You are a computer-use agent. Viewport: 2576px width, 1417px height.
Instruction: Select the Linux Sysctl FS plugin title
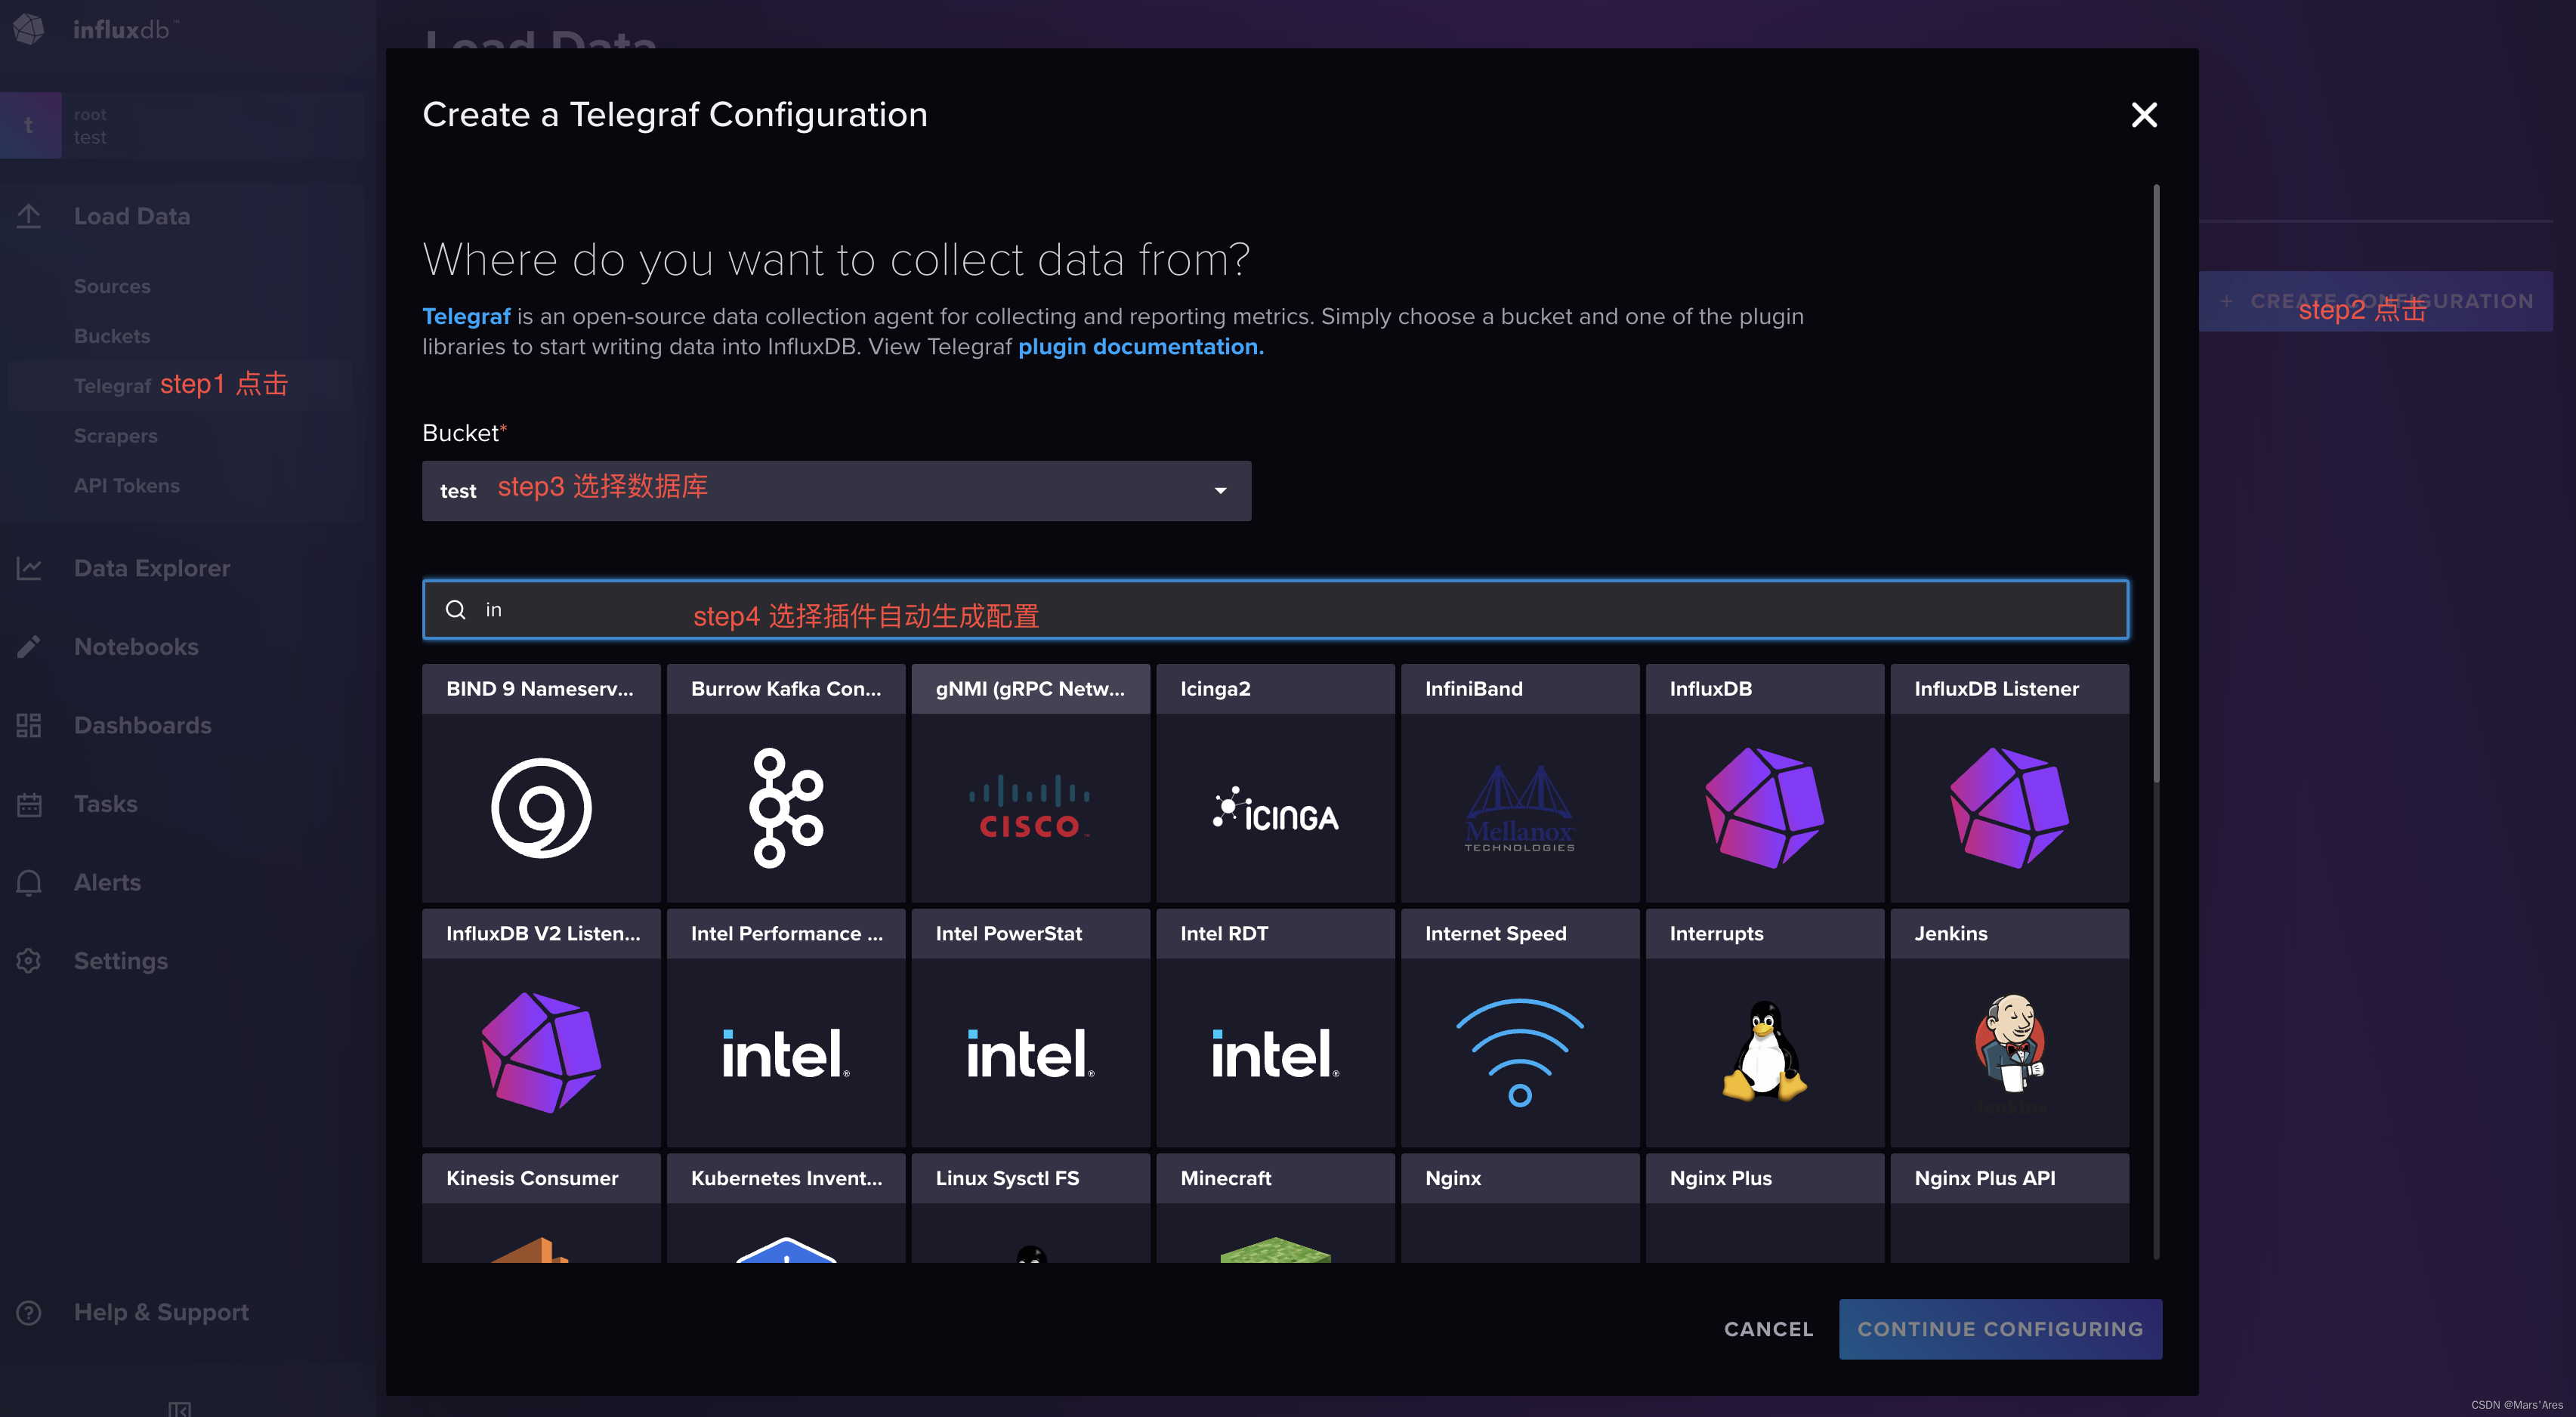point(1007,1178)
